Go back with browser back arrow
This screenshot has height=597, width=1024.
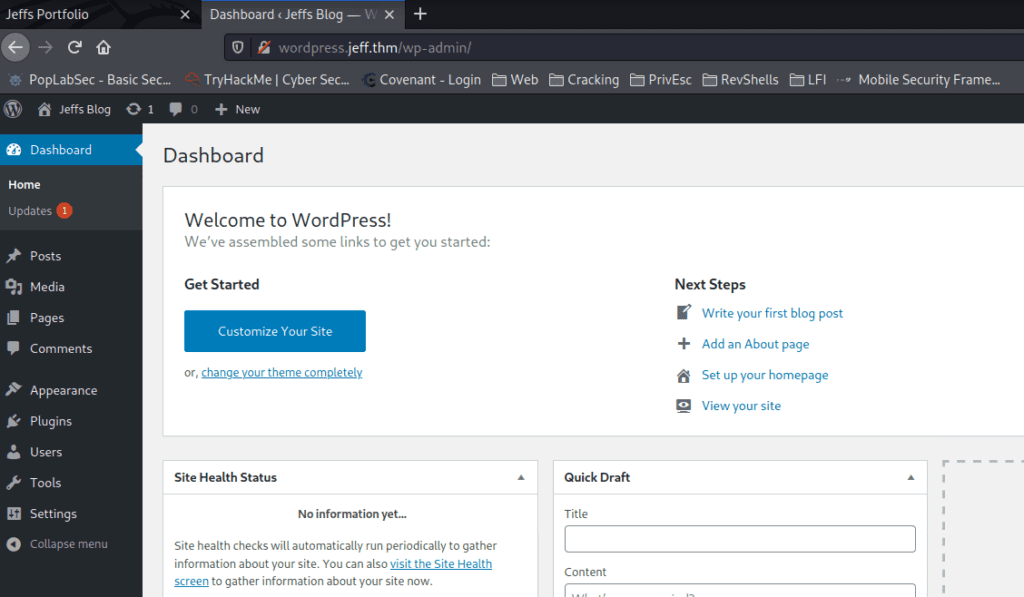coord(16,47)
